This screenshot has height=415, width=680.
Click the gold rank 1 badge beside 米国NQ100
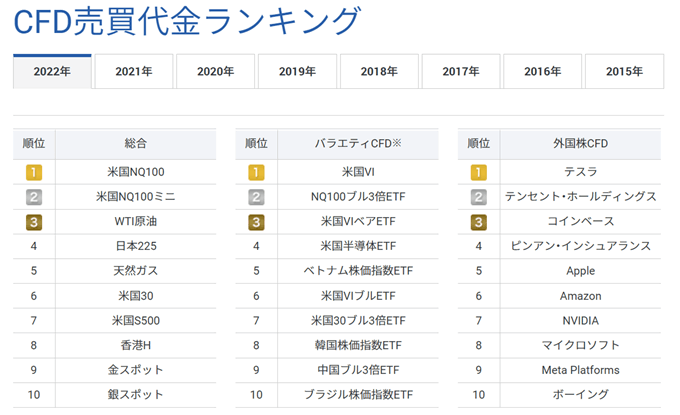(34, 172)
